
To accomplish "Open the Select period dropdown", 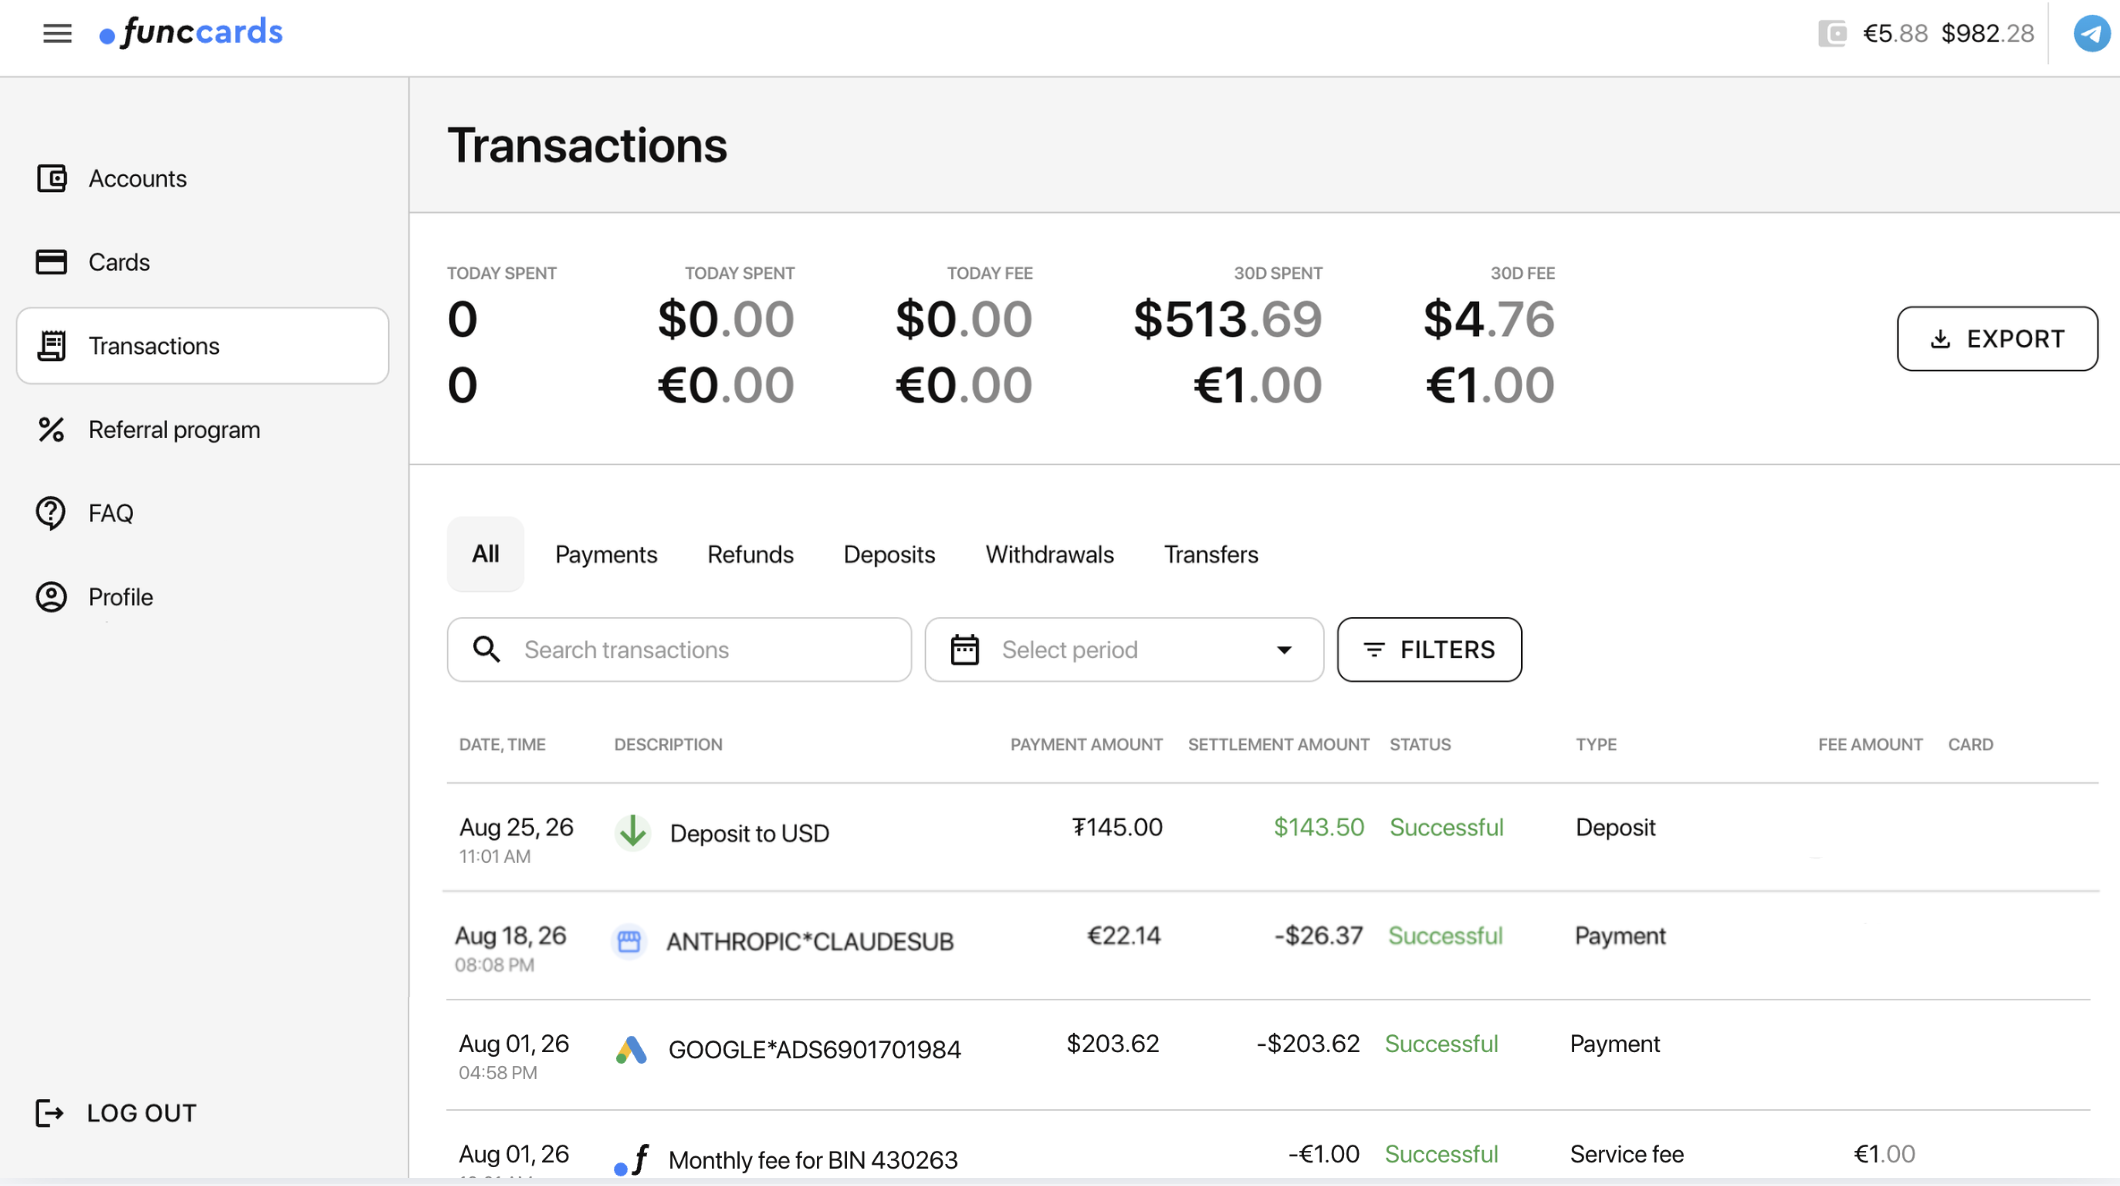I will [1124, 650].
